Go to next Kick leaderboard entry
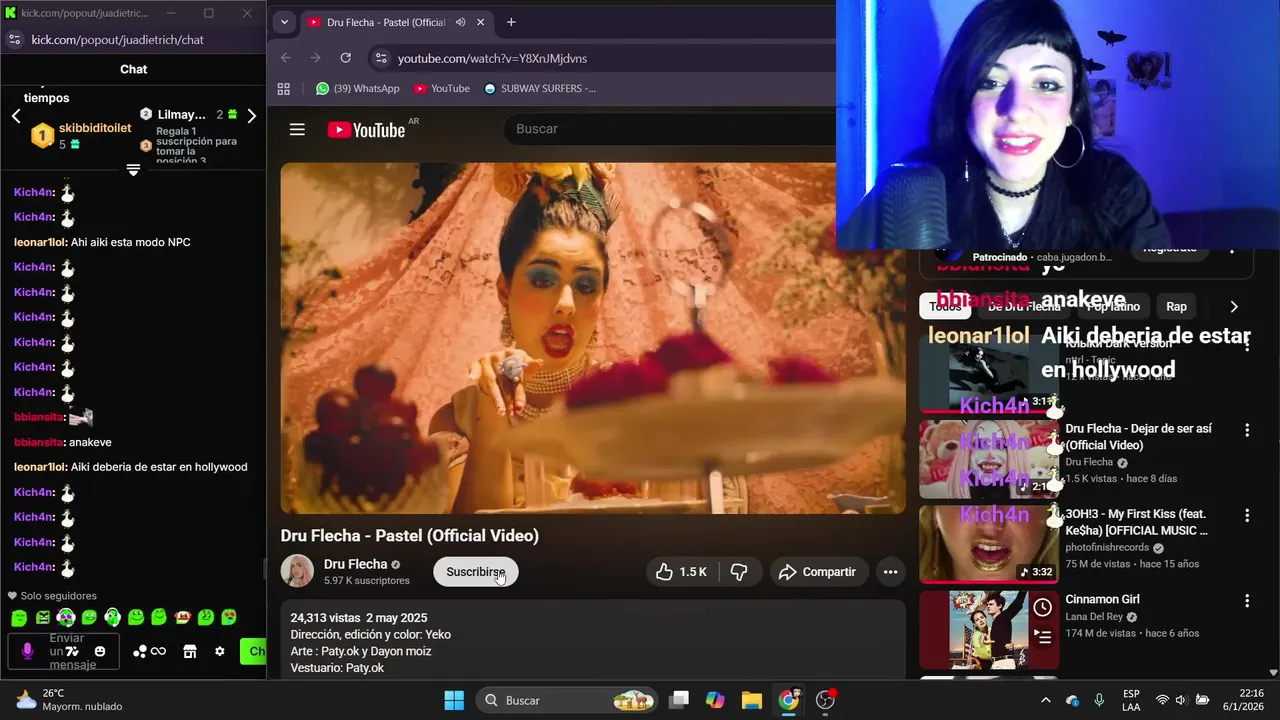1280x720 pixels. (x=251, y=116)
